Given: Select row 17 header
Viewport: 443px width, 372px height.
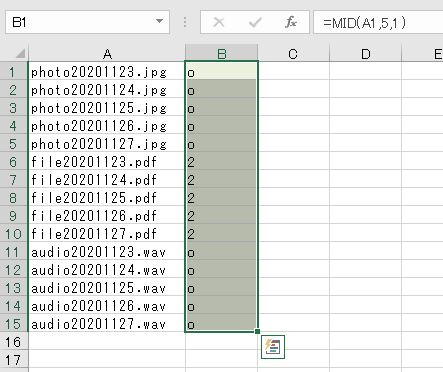Looking at the screenshot, I should tap(13, 360).
